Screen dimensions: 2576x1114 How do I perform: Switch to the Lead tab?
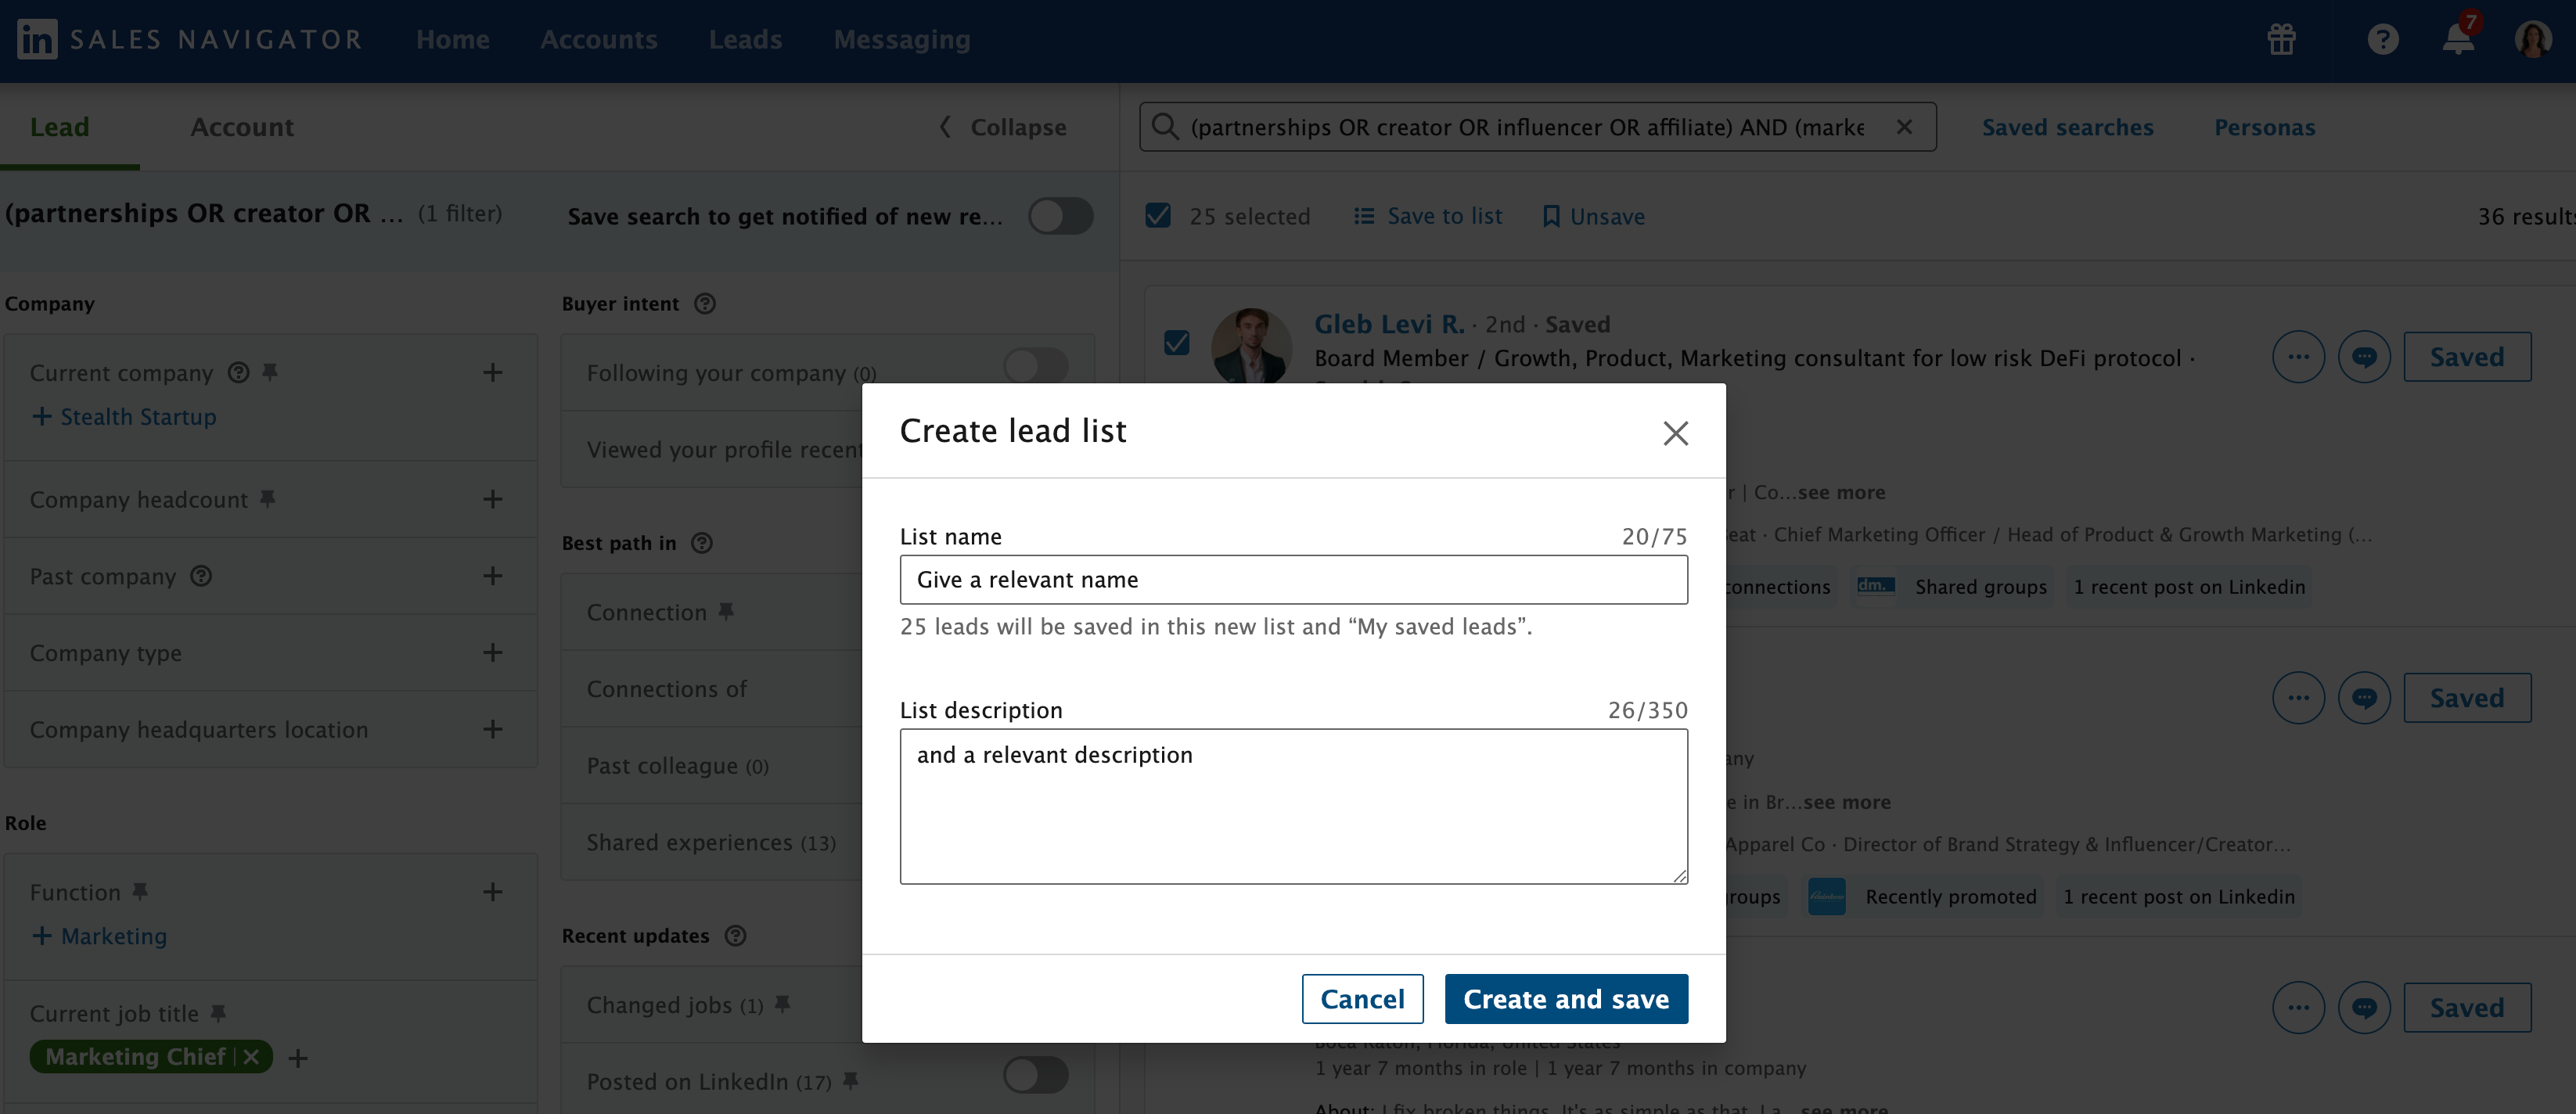(x=60, y=127)
